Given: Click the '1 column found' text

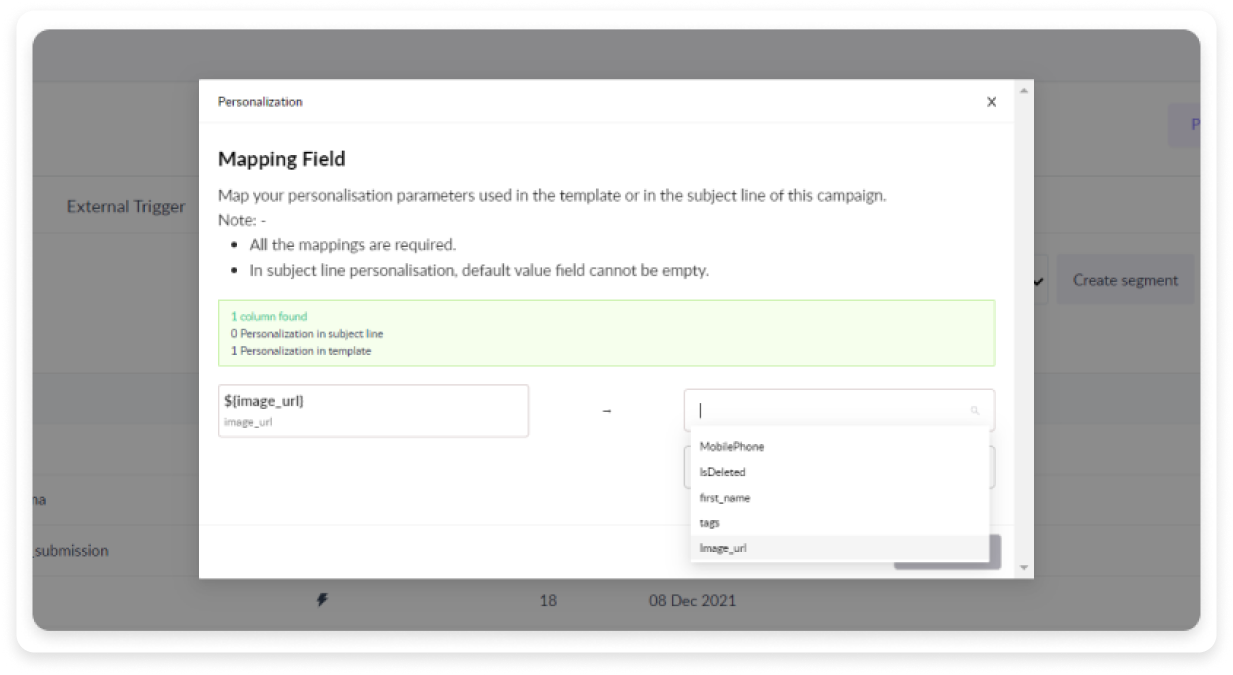Looking at the screenshot, I should click(x=269, y=316).
